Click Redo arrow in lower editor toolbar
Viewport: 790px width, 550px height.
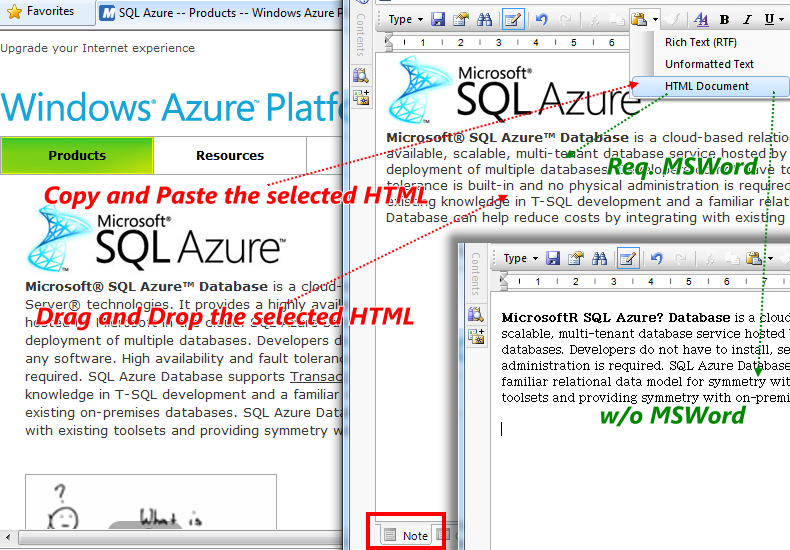(x=680, y=258)
